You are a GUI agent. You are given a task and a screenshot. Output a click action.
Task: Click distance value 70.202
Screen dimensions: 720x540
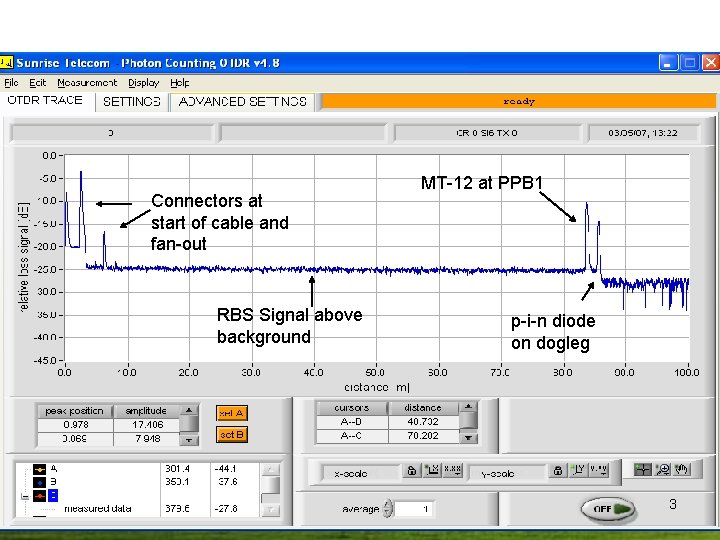pos(423,435)
